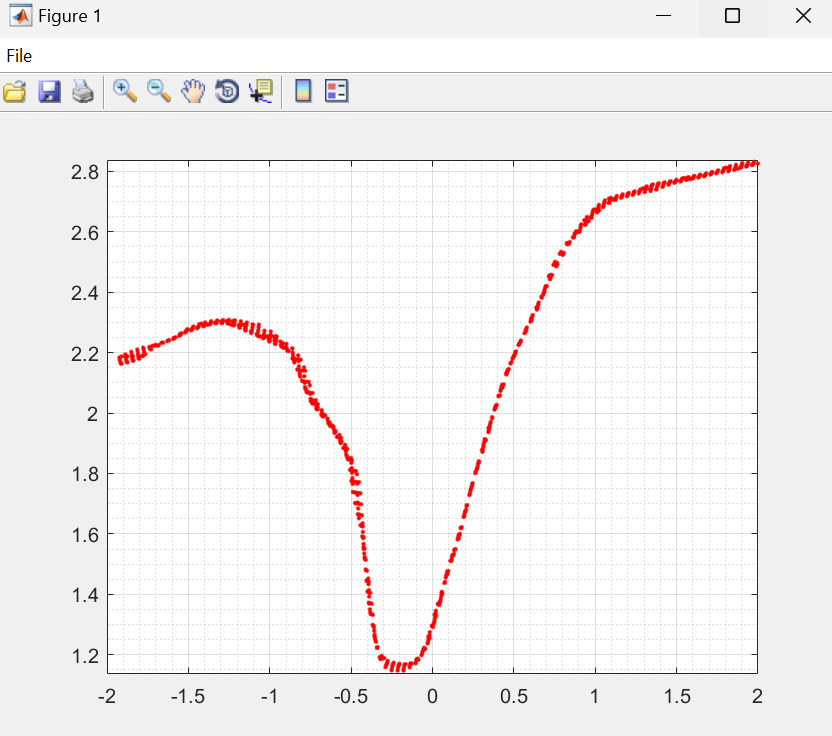832x736 pixels.
Task: Print the figure using the printer icon
Action: 83,92
